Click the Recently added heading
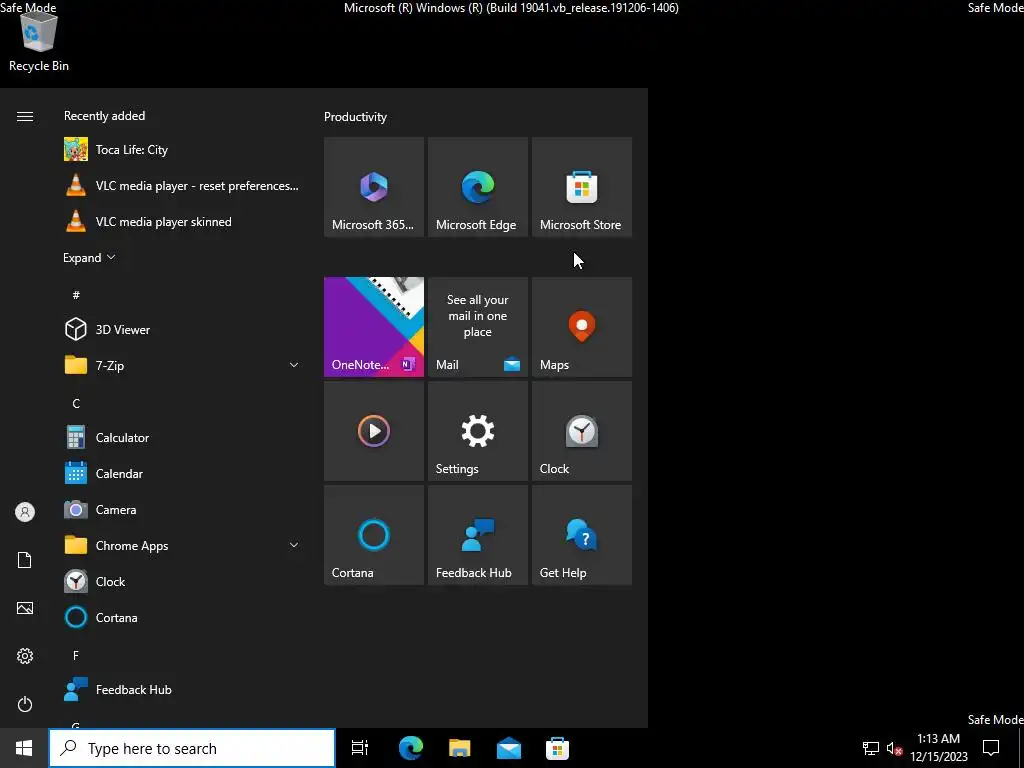The image size is (1024, 768). (104, 116)
